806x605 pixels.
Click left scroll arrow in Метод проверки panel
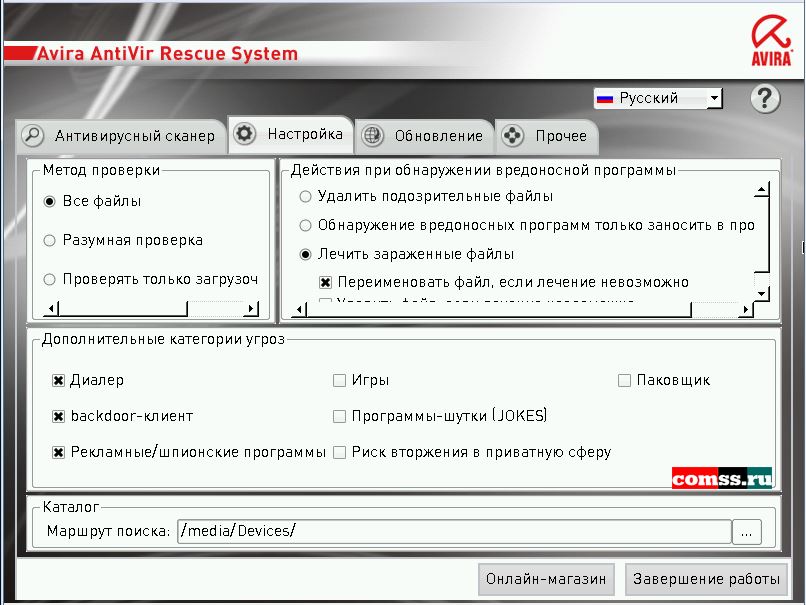pyautogui.click(x=51, y=308)
